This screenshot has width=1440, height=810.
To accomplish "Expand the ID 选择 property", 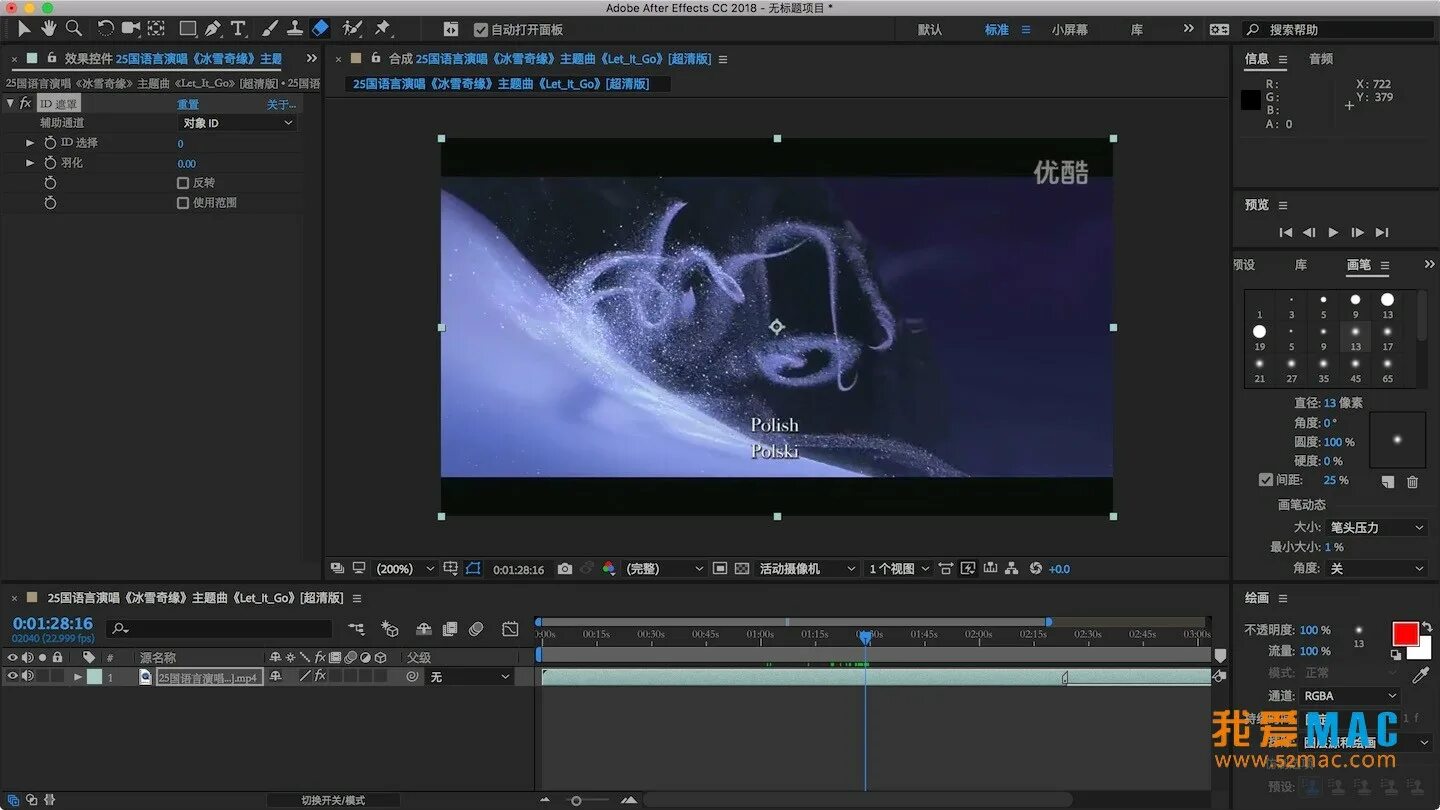I will tap(30, 143).
